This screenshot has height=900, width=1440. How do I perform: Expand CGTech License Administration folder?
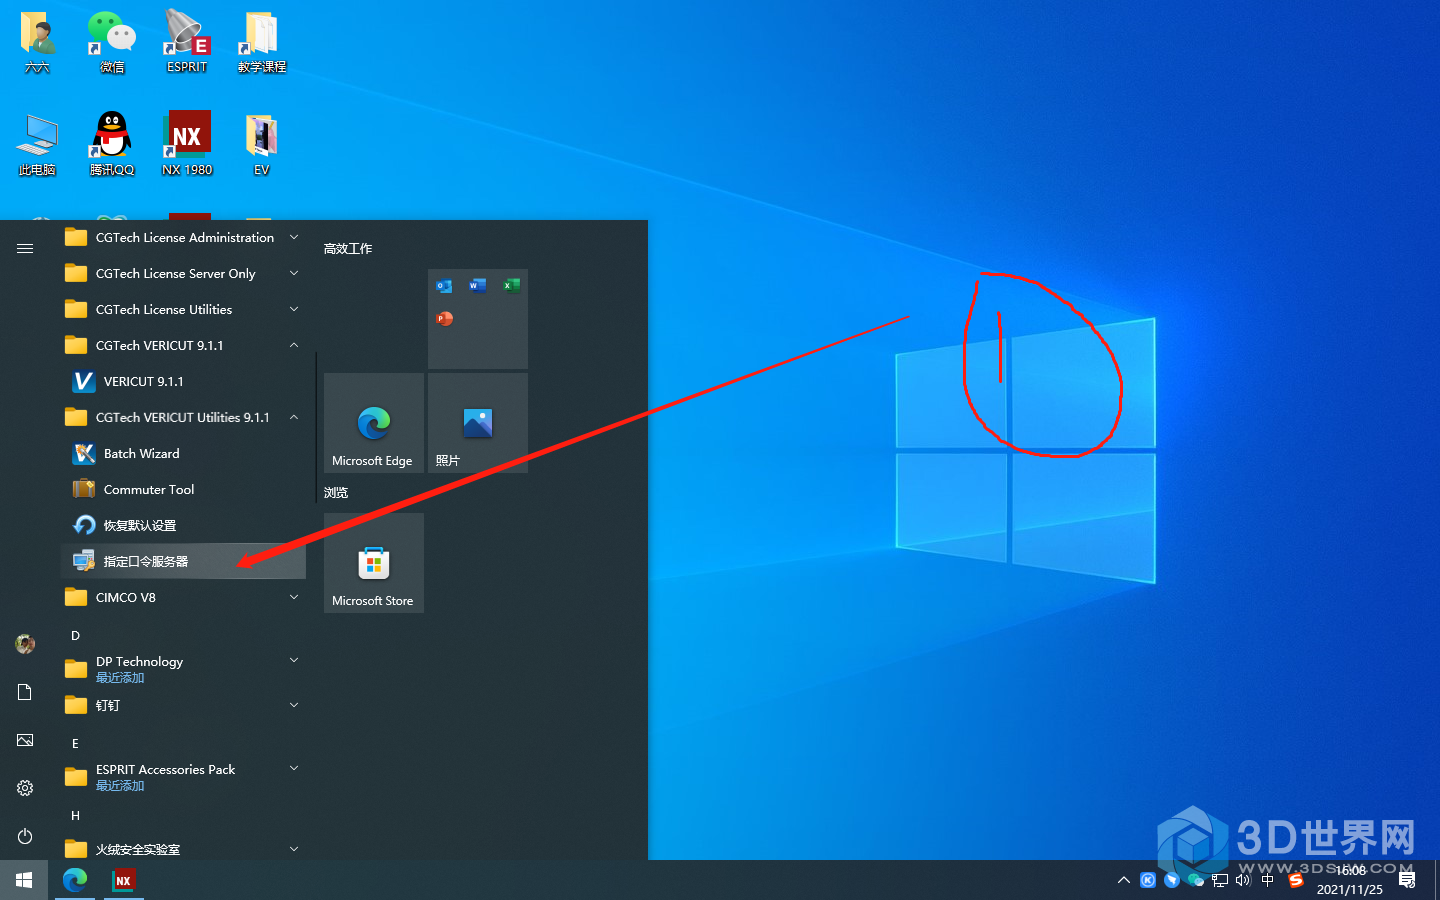tap(183, 237)
